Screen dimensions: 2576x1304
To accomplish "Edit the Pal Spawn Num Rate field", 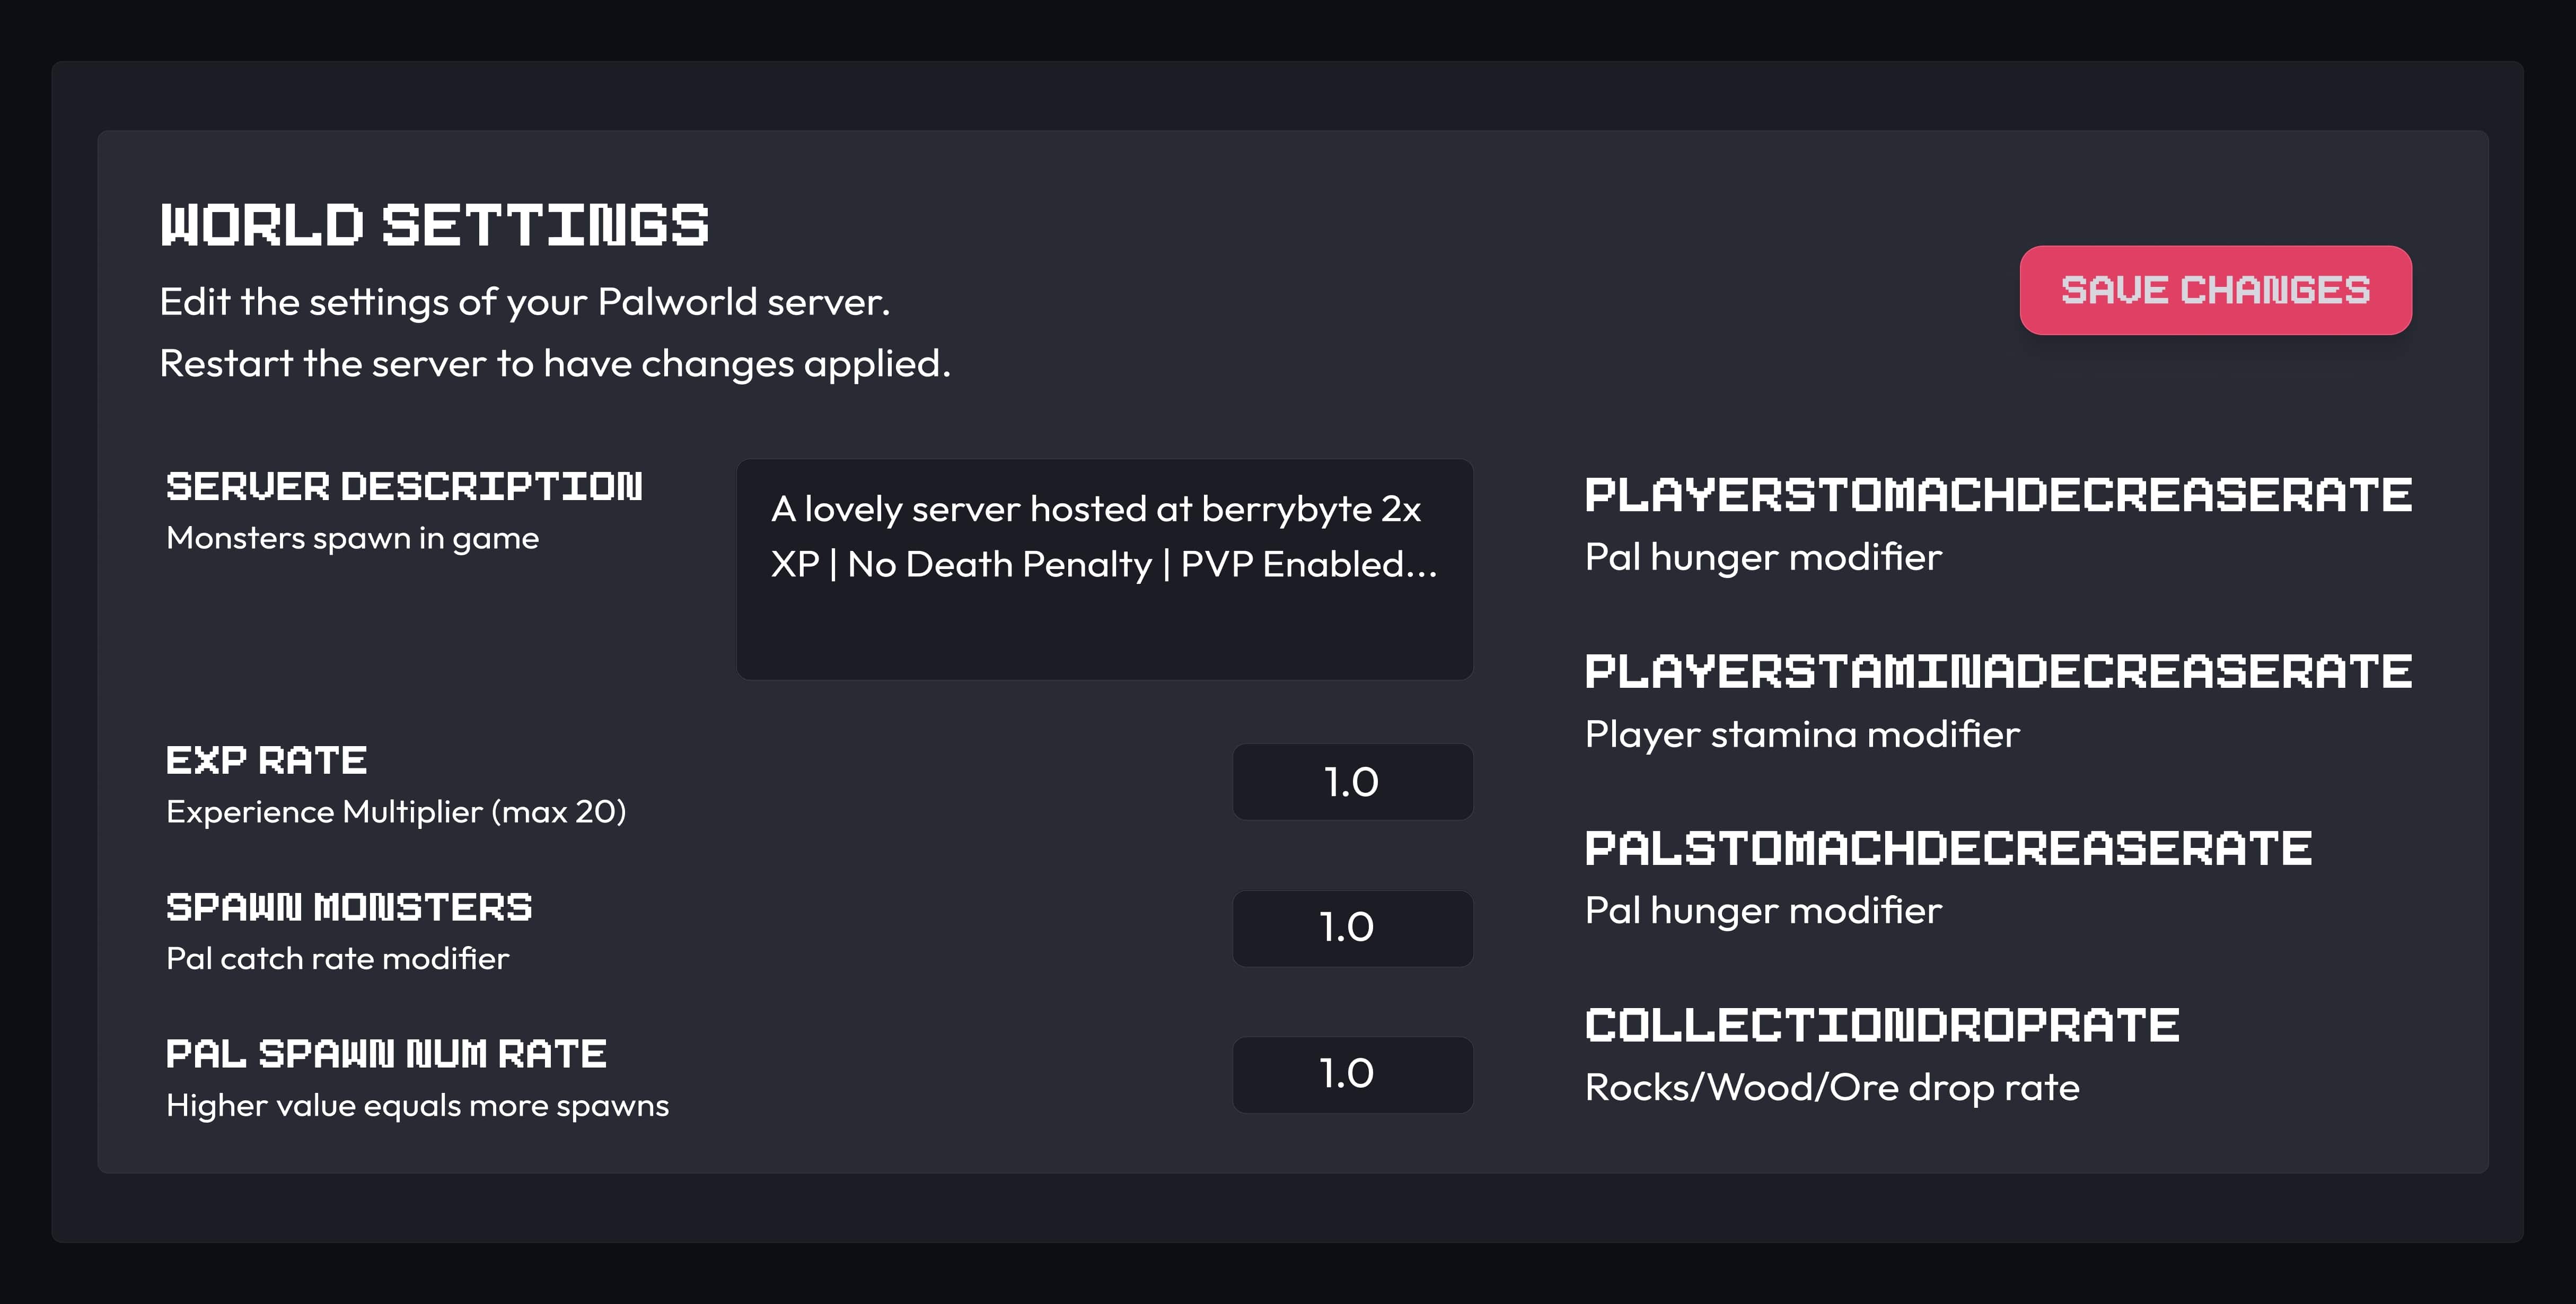I will (x=1352, y=1074).
